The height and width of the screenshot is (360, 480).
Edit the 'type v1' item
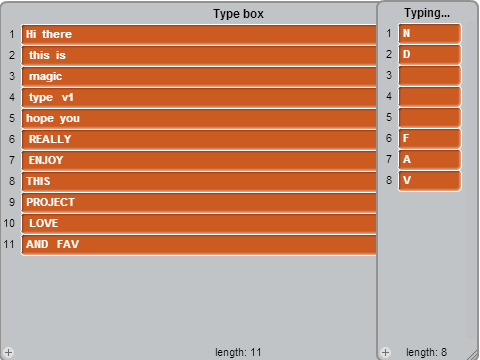click(199, 97)
